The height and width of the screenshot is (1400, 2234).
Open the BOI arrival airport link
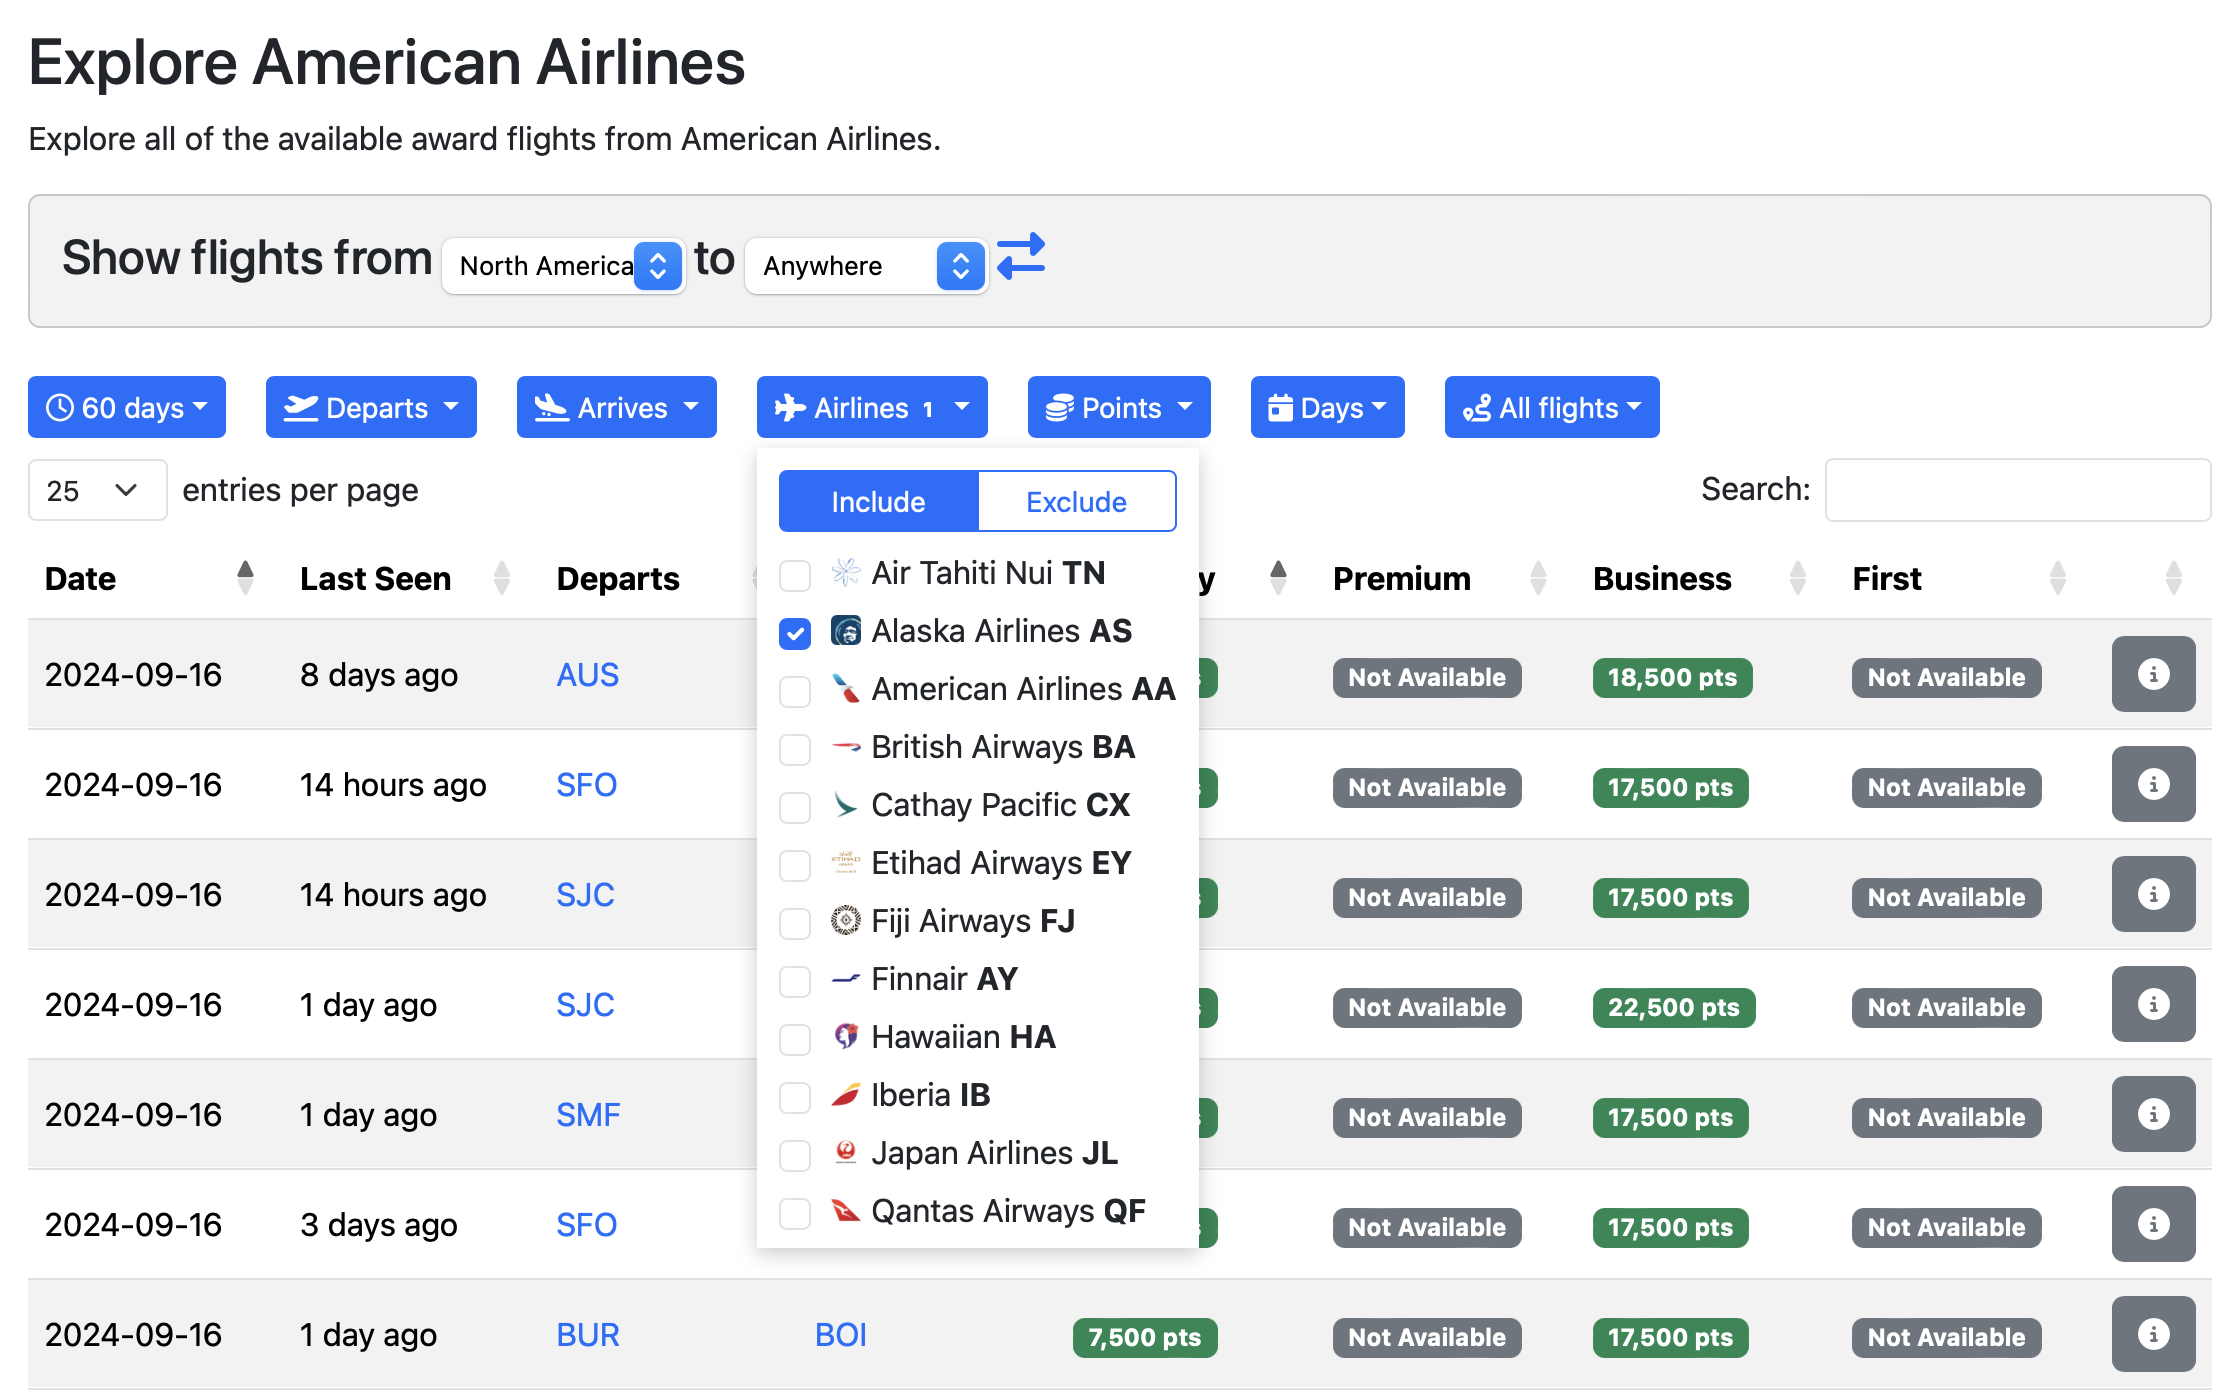pyautogui.click(x=841, y=1335)
